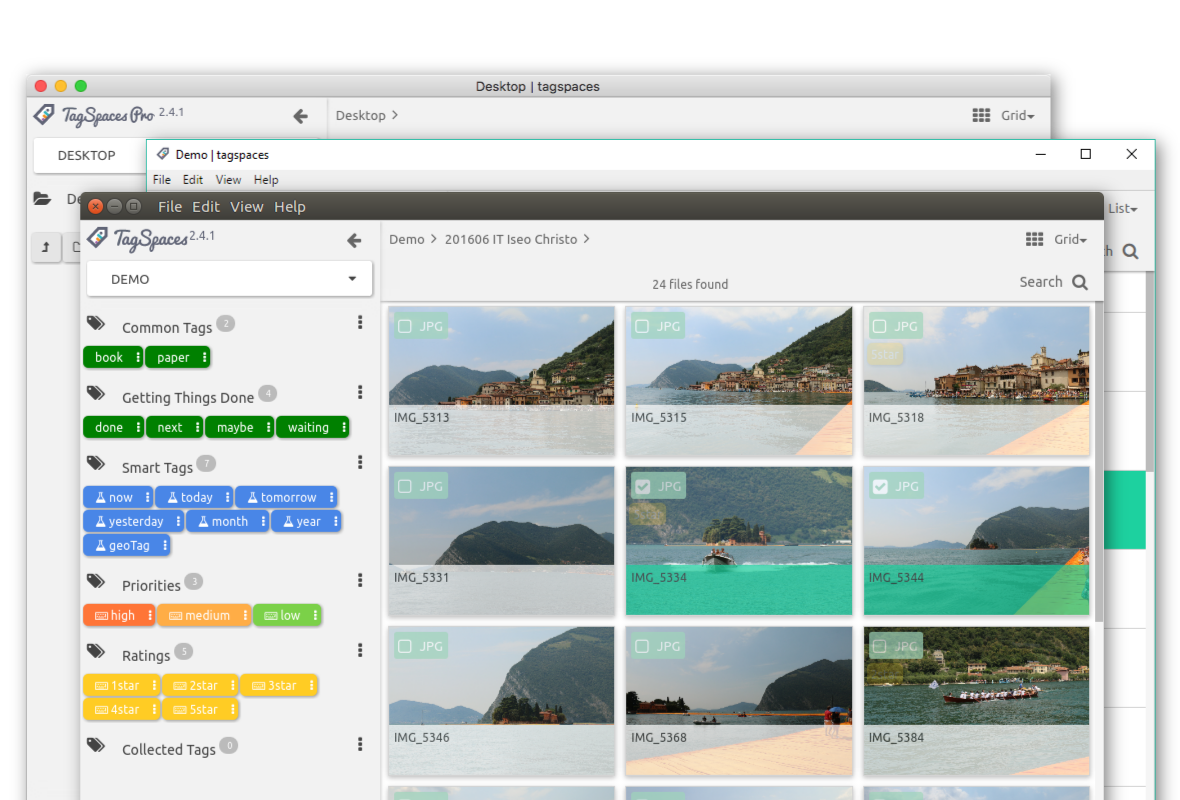Uncheck the IMG_5334 checkbox

642,486
